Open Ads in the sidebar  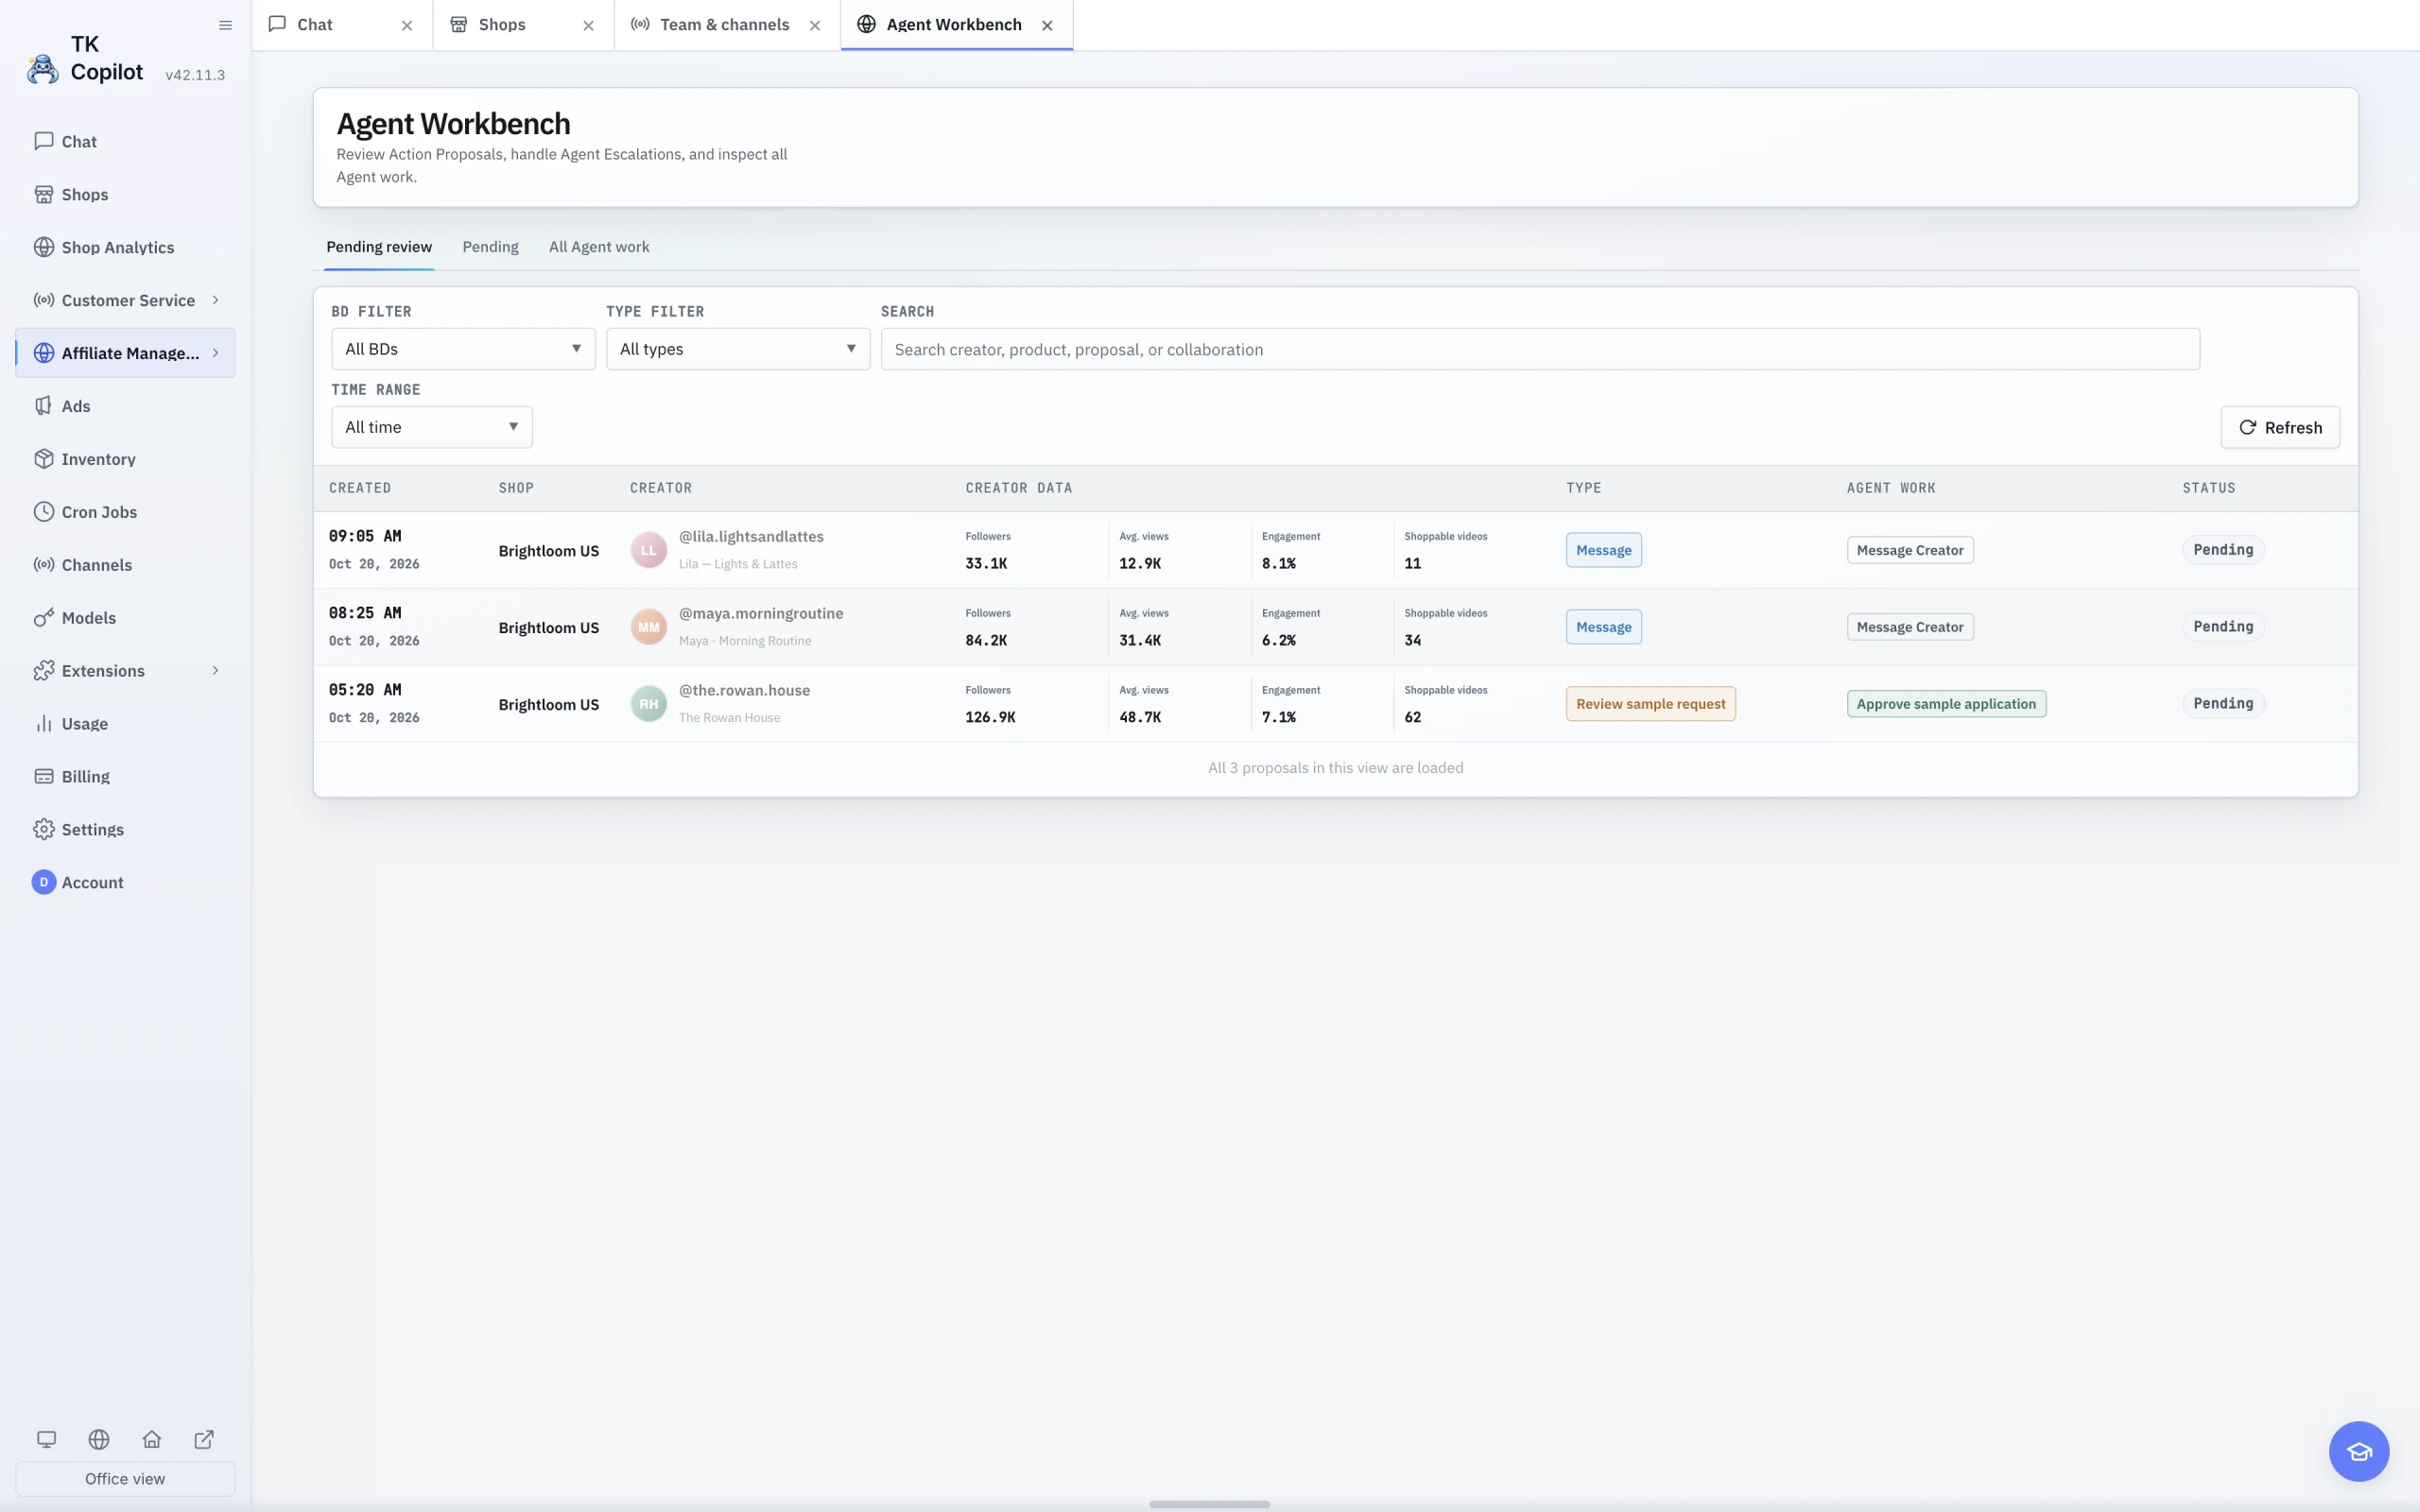click(125, 406)
